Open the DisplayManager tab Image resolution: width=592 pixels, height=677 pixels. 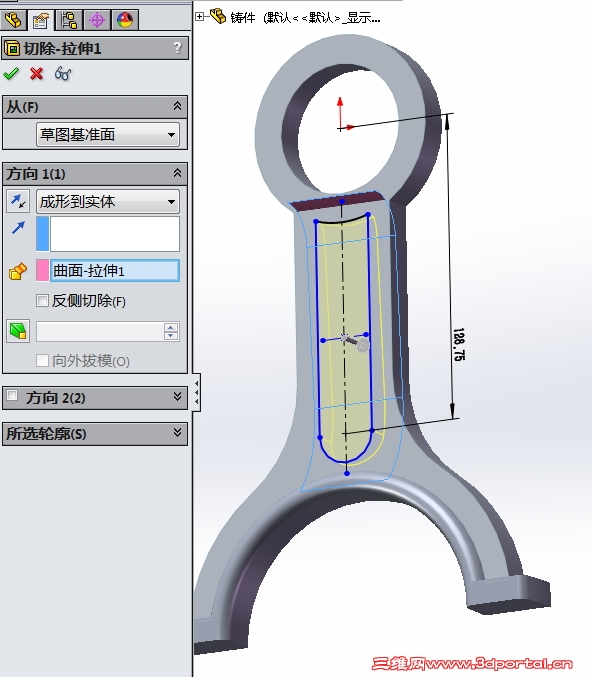(x=125, y=20)
